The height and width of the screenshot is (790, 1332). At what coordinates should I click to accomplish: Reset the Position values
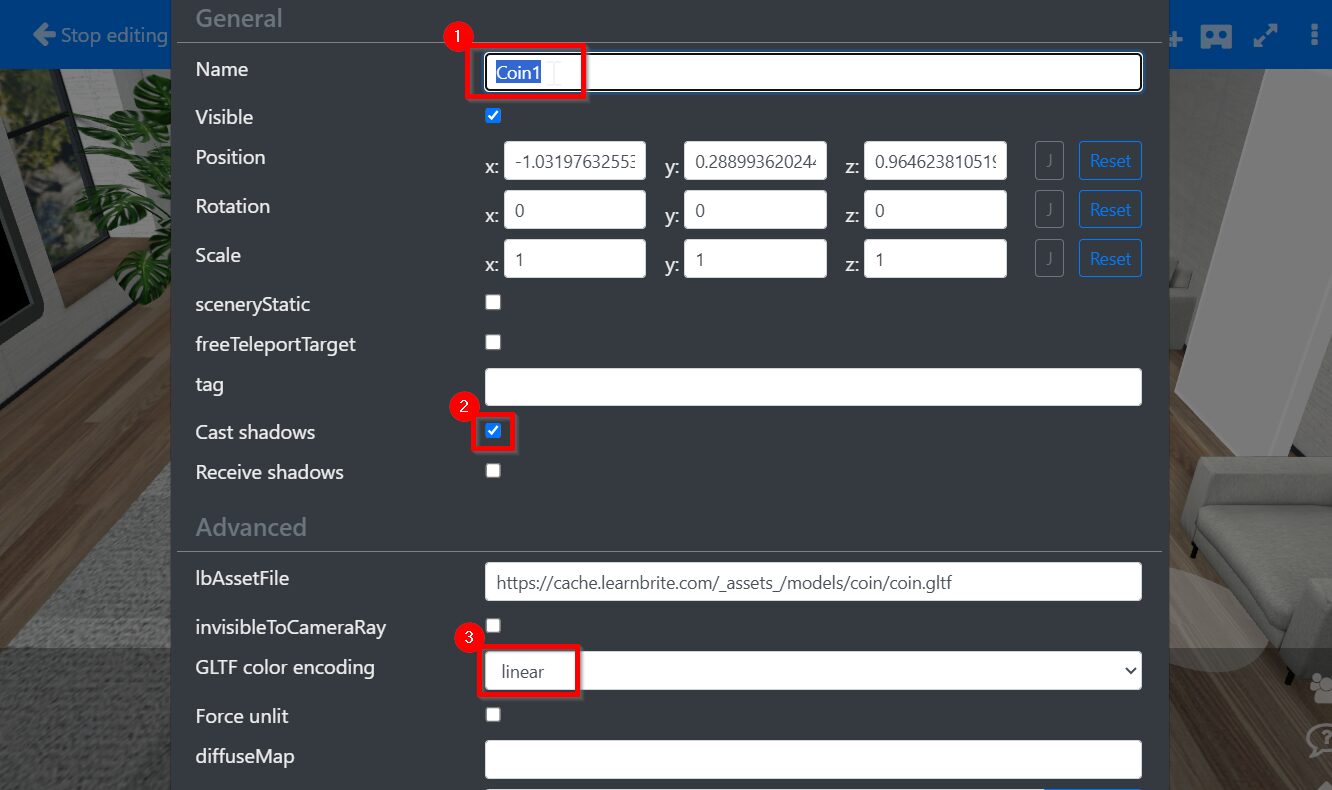coord(1110,161)
